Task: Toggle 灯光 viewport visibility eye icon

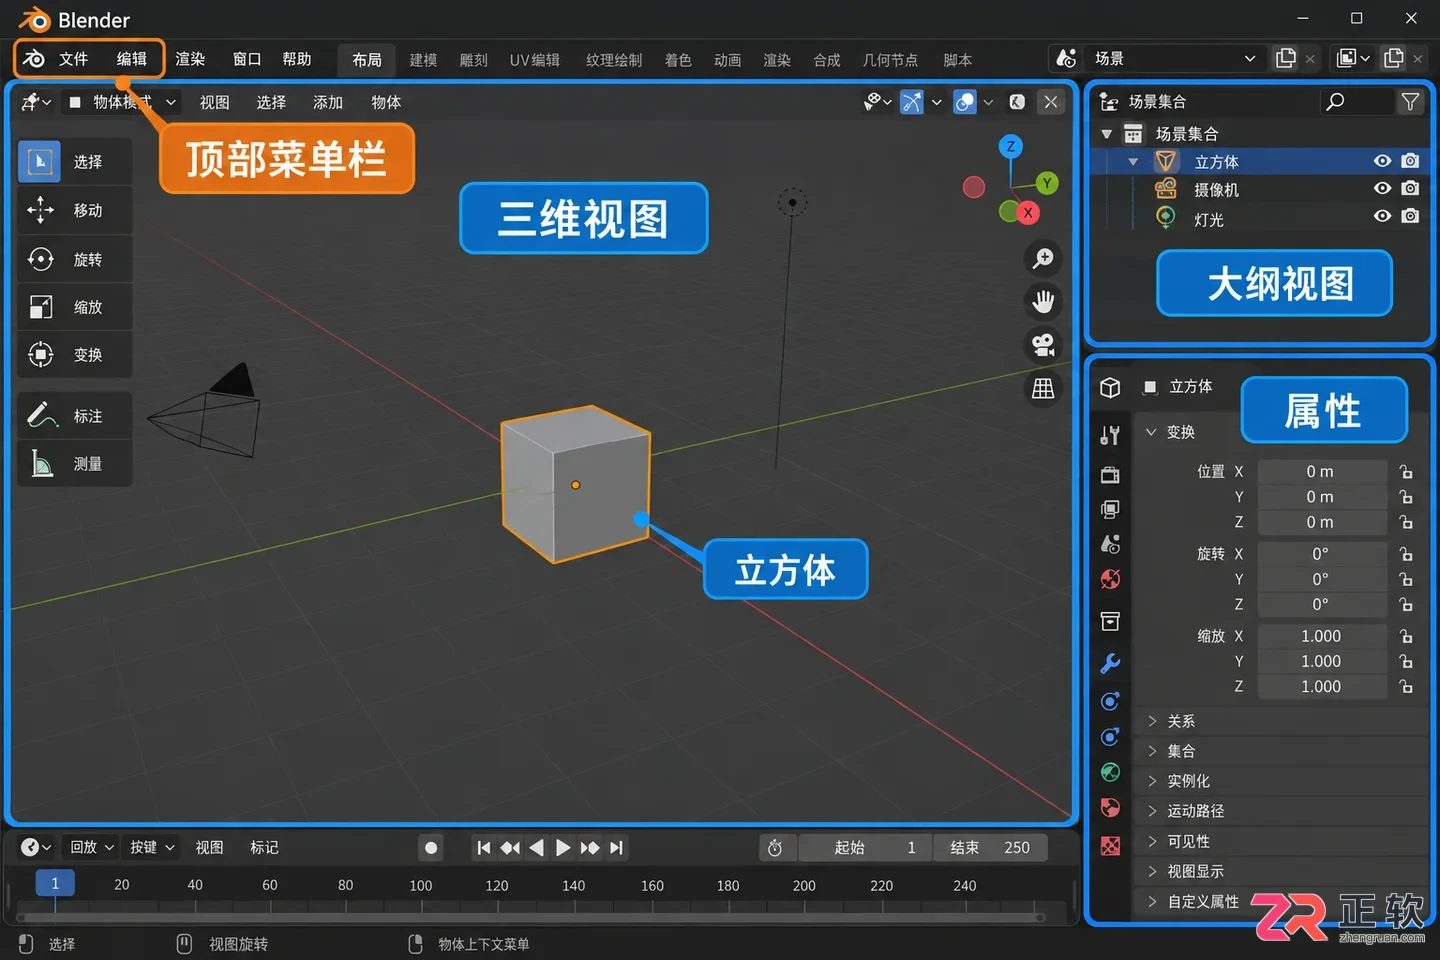Action: coord(1382,216)
